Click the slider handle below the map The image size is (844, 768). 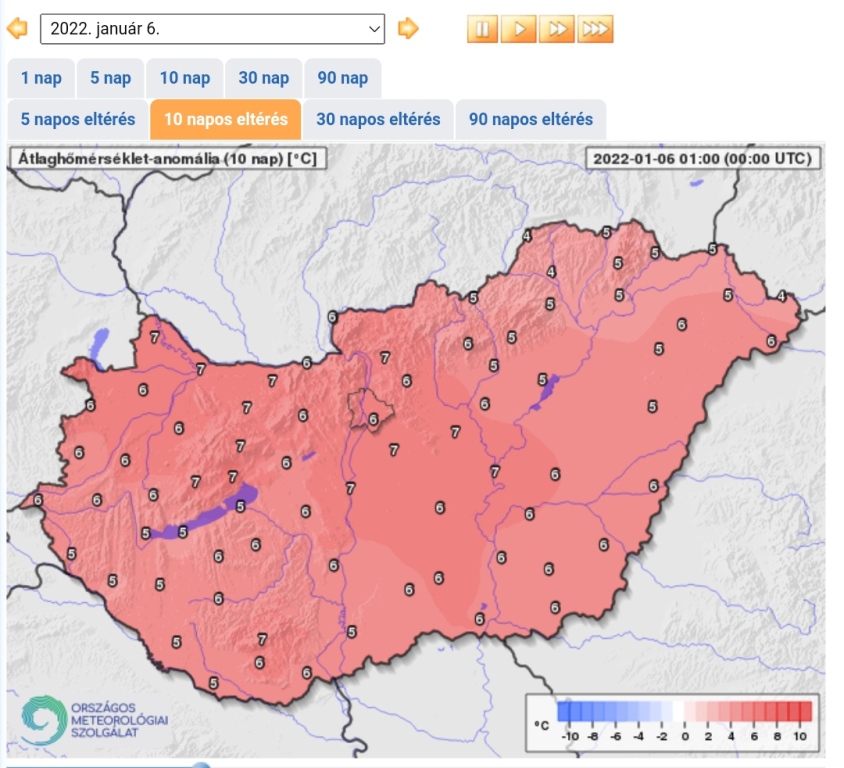click(x=201, y=765)
